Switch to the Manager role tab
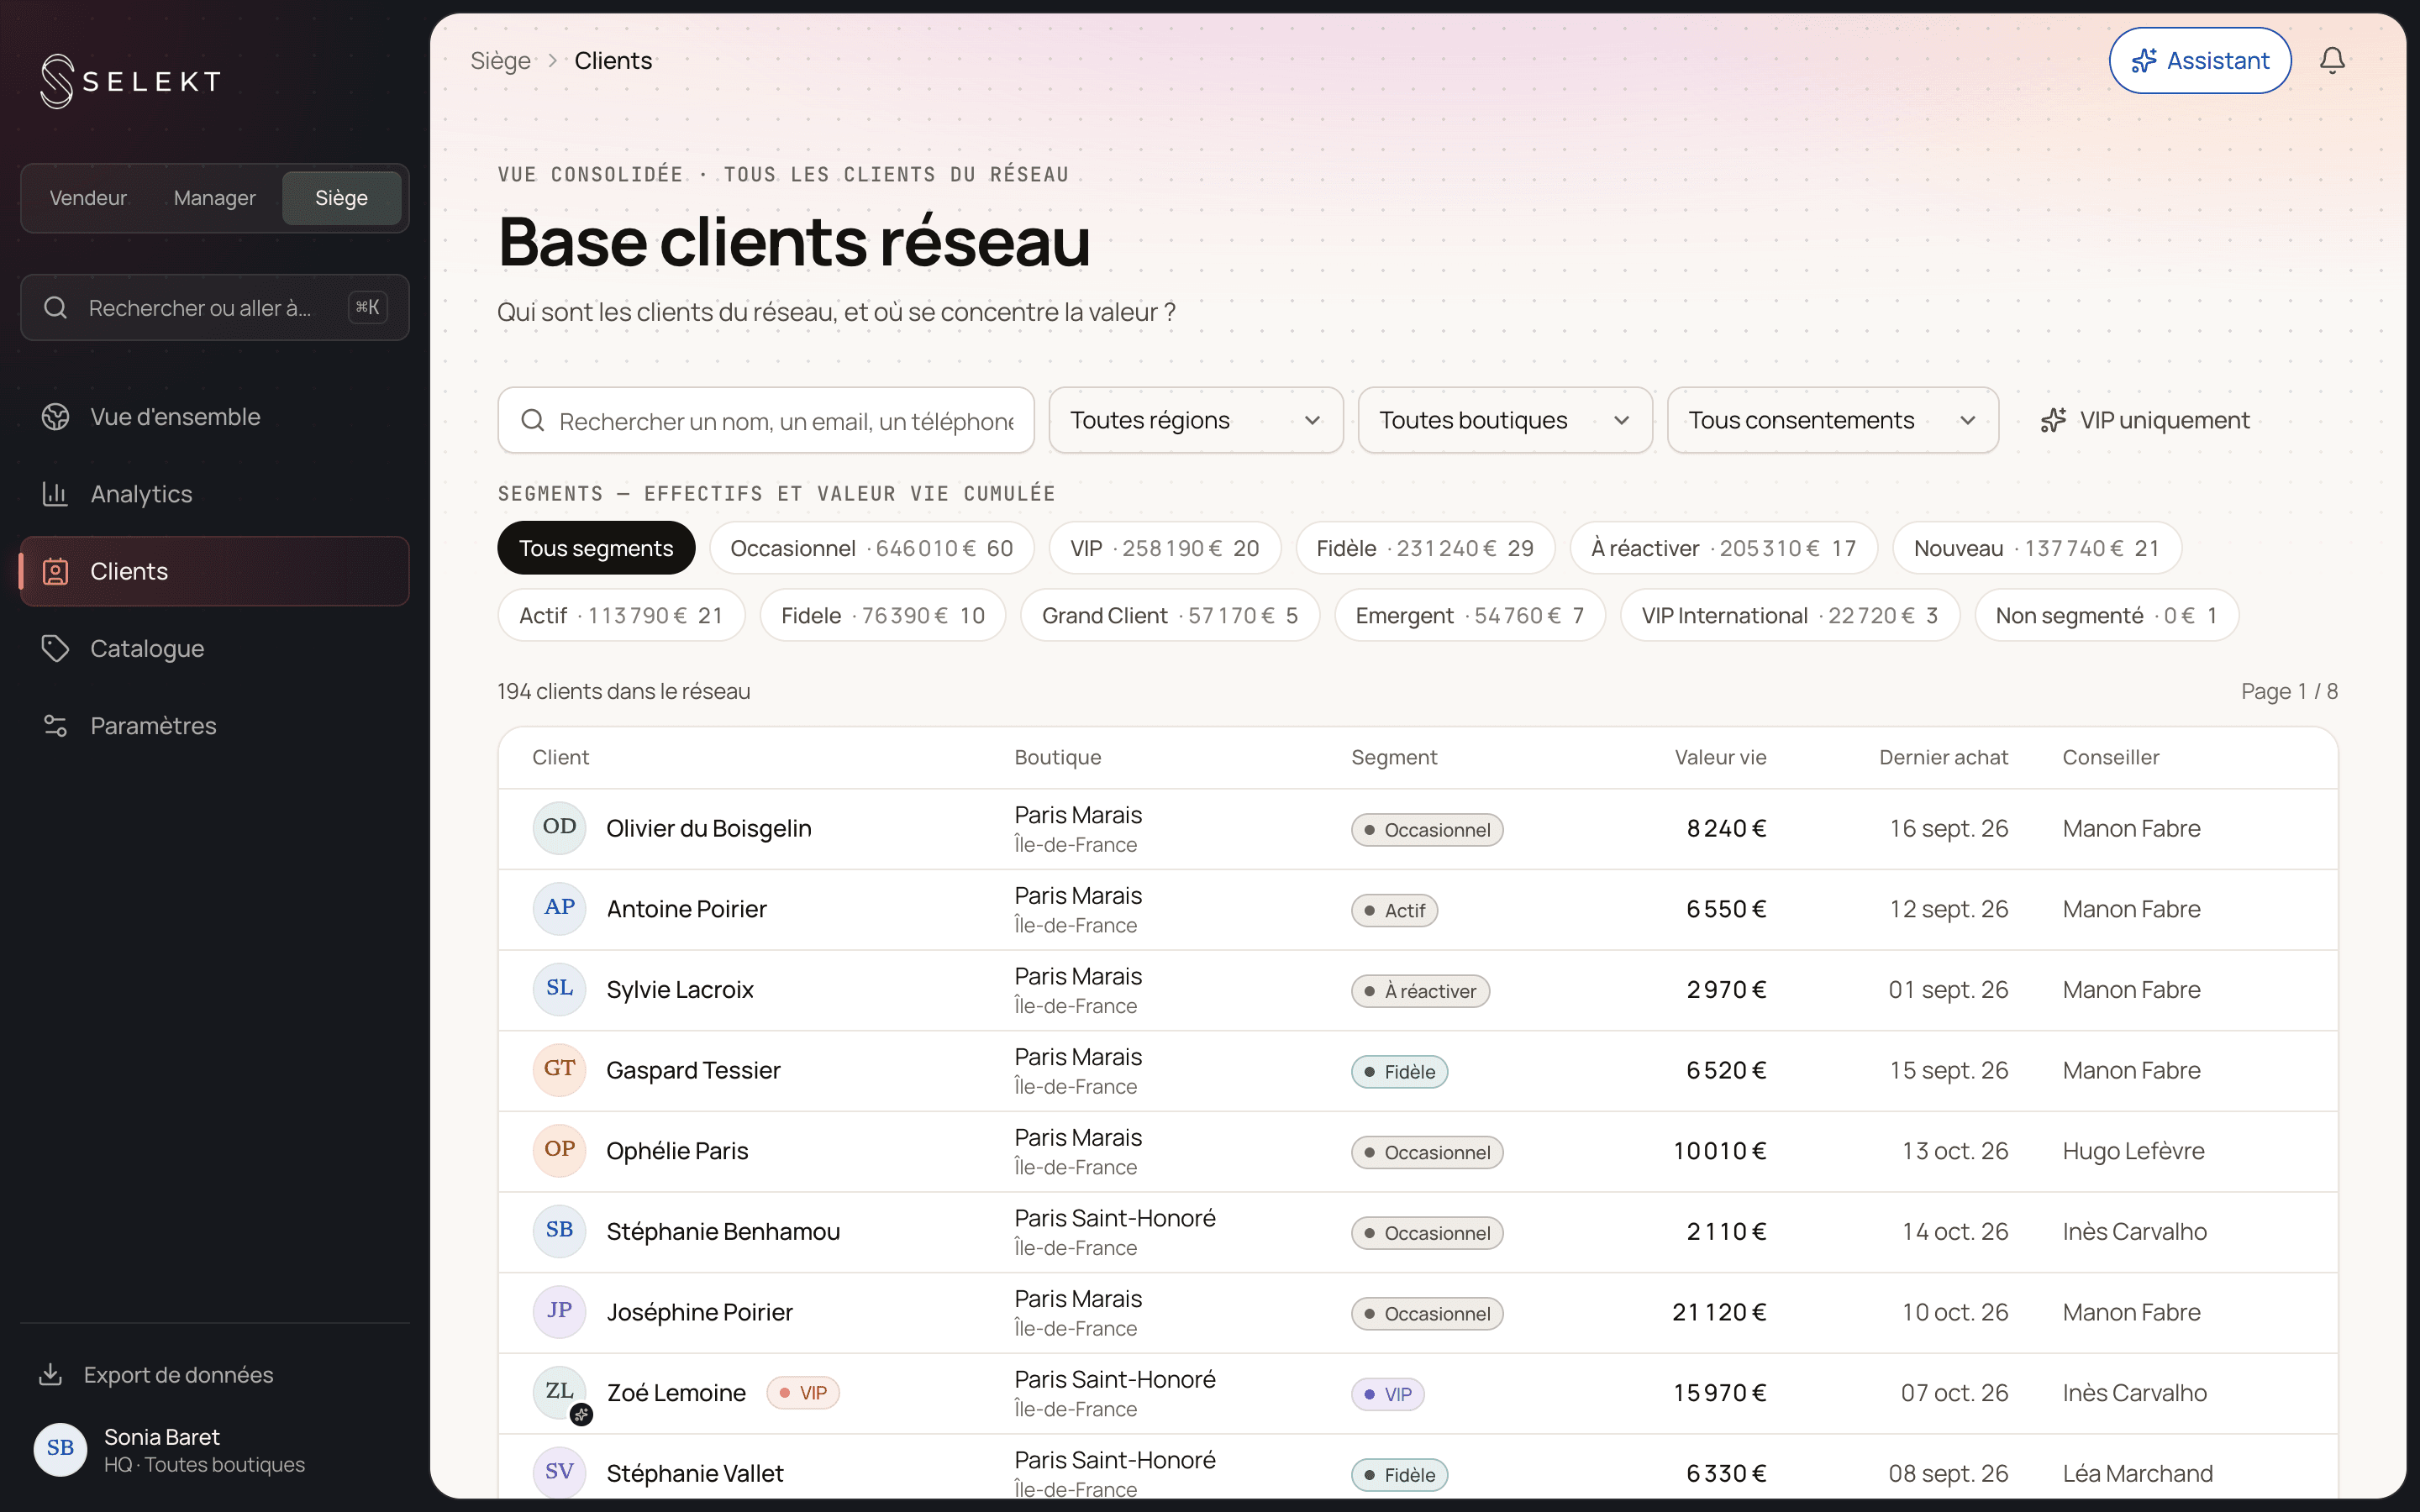Screen dimensions: 2420x1512 (214, 198)
